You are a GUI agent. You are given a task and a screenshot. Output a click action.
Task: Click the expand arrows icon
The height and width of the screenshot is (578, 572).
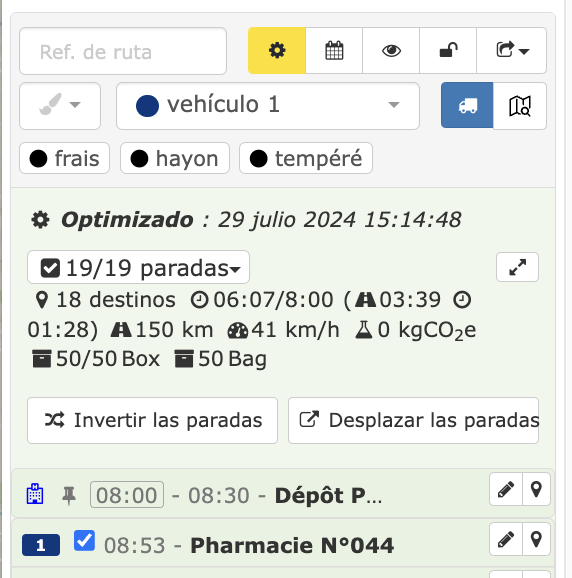(517, 267)
